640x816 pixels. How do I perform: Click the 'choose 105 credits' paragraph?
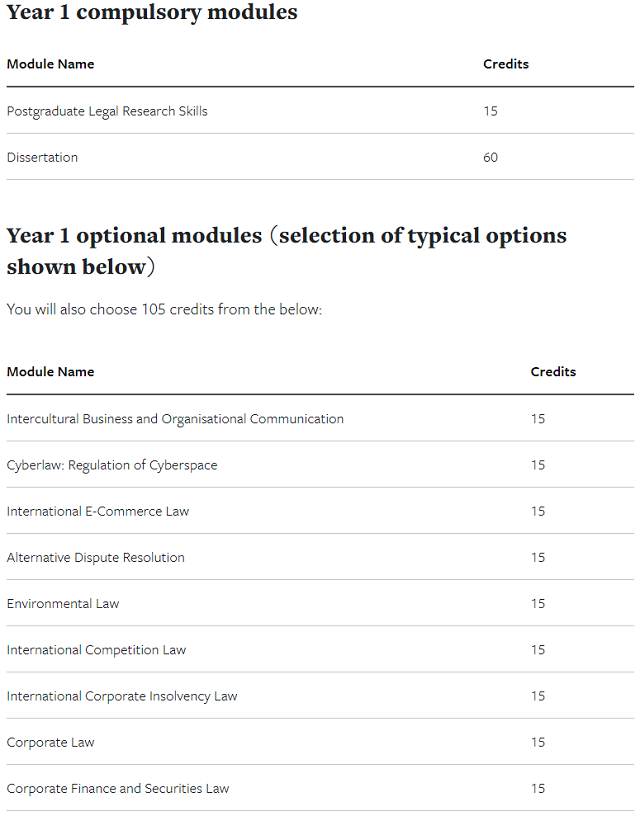coord(164,310)
